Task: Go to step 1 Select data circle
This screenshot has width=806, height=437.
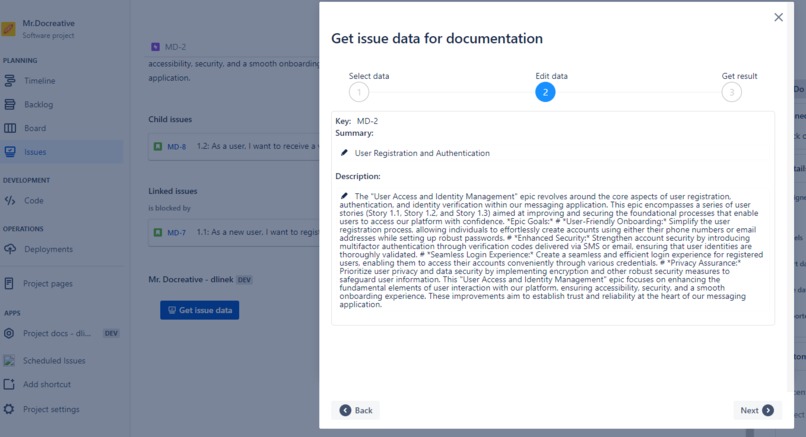Action: [x=359, y=93]
